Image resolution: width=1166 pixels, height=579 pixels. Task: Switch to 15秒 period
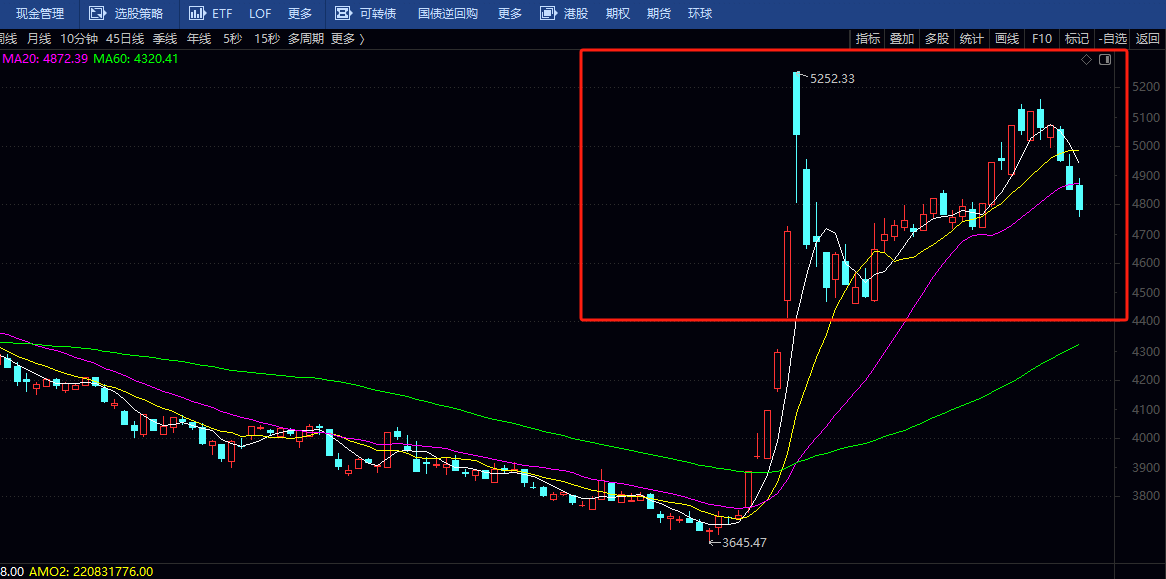click(266, 39)
